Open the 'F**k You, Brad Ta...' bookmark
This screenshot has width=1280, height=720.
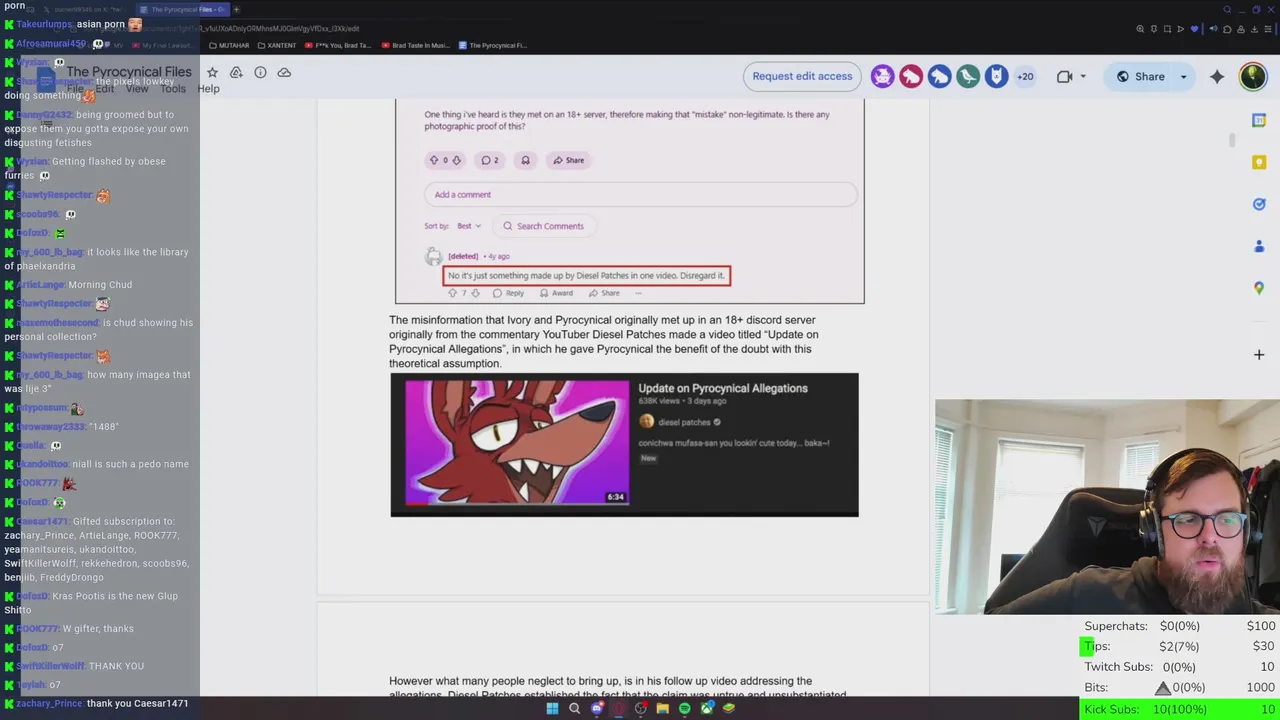pyautogui.click(x=337, y=45)
